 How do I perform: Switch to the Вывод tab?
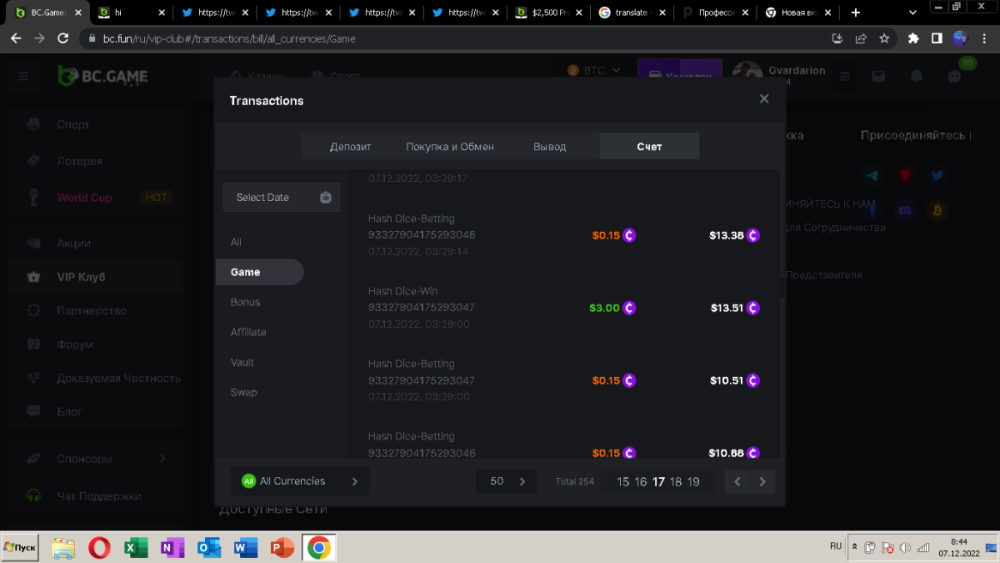point(549,146)
